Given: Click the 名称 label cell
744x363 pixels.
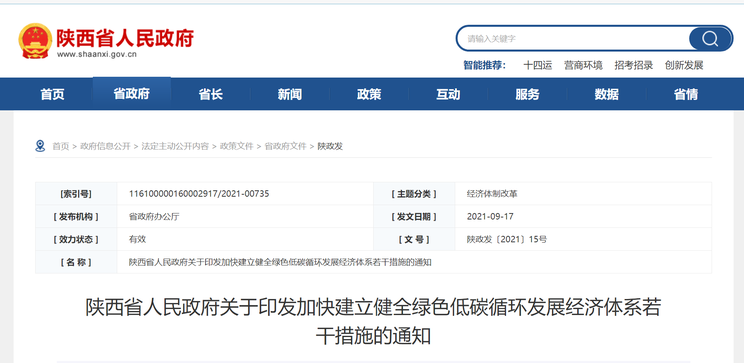Looking at the screenshot, I should [76, 262].
